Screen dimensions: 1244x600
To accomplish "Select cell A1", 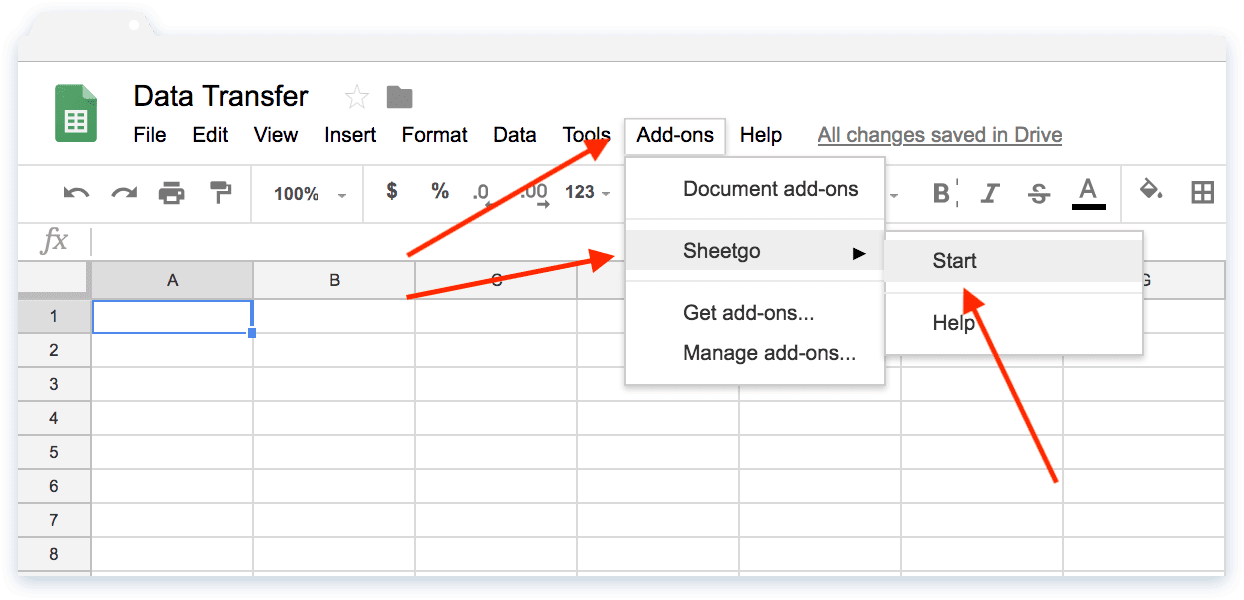I will 172,316.
